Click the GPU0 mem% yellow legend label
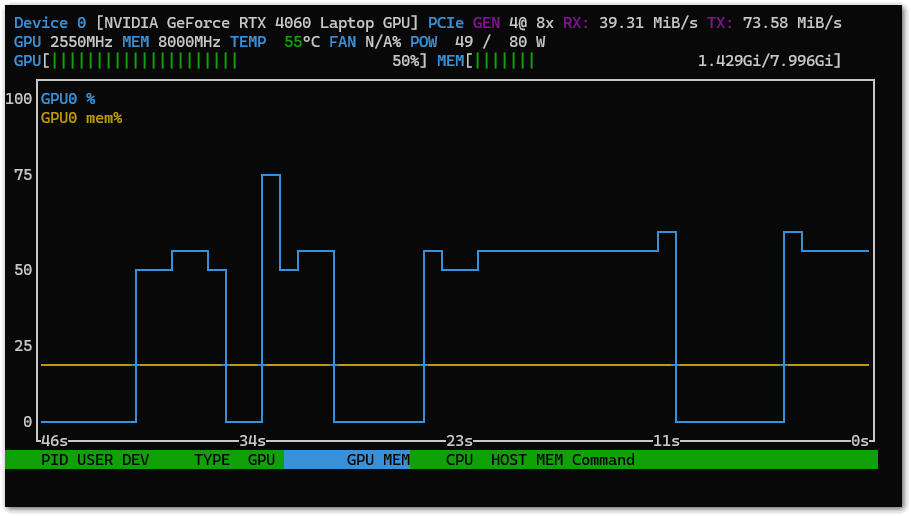Viewport: 911px width, 516px height. click(81, 118)
